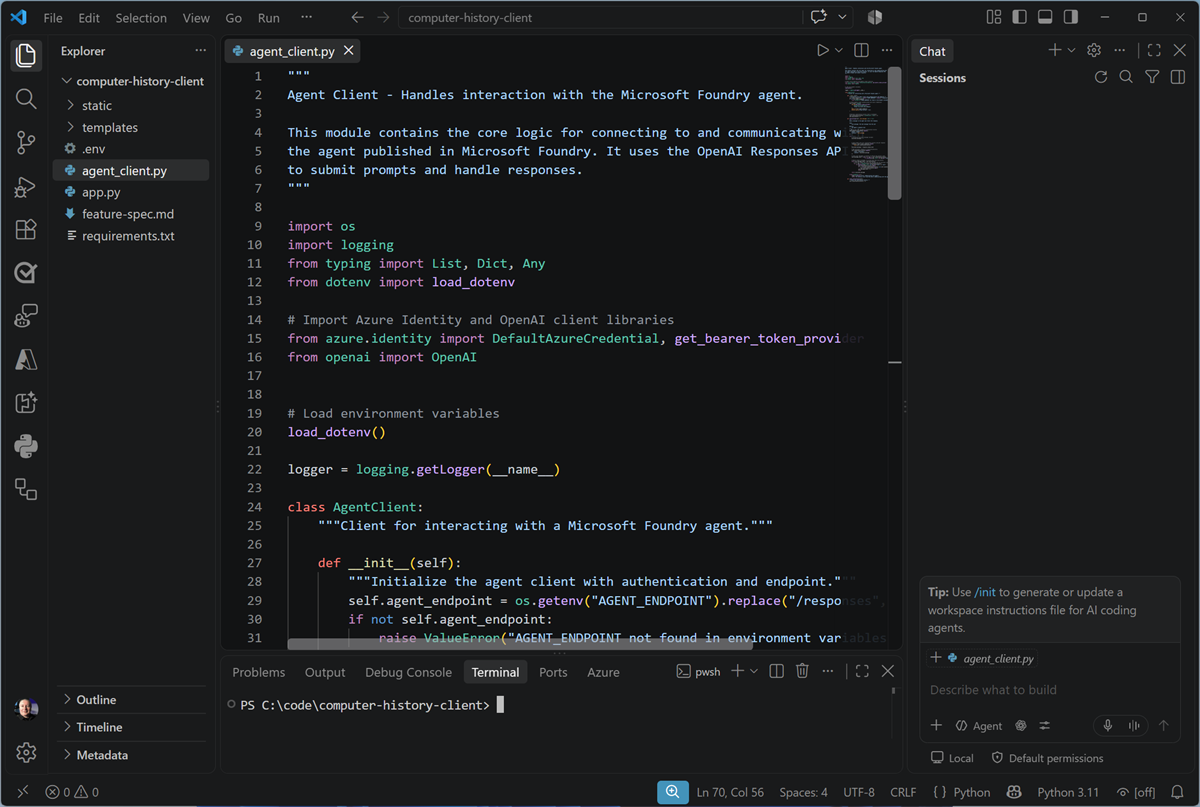This screenshot has height=807, width=1200.
Task: Open Default permissions setting
Action: (x=1047, y=758)
